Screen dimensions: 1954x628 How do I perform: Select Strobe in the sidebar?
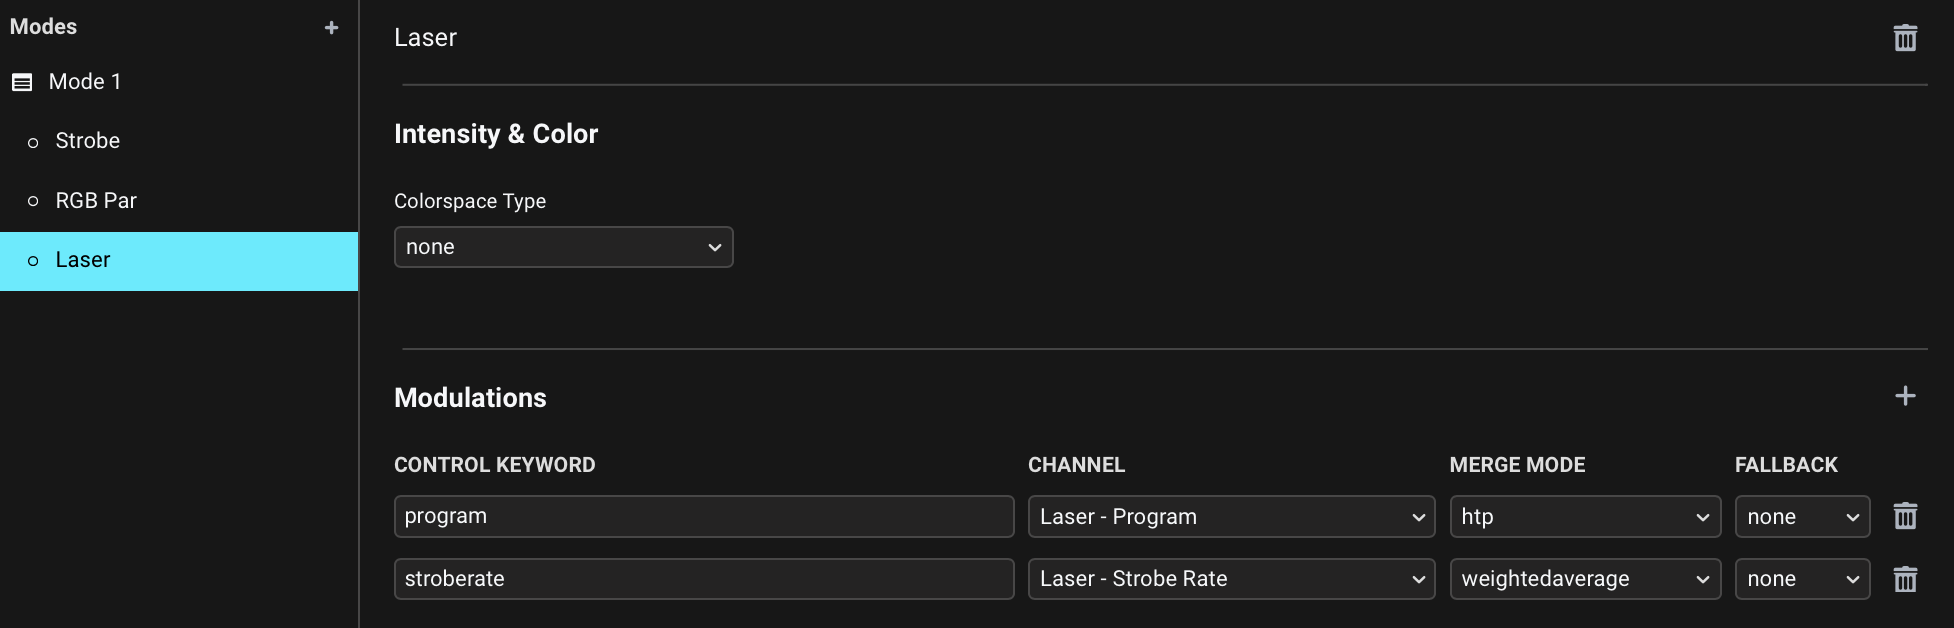pyautogui.click(x=88, y=141)
